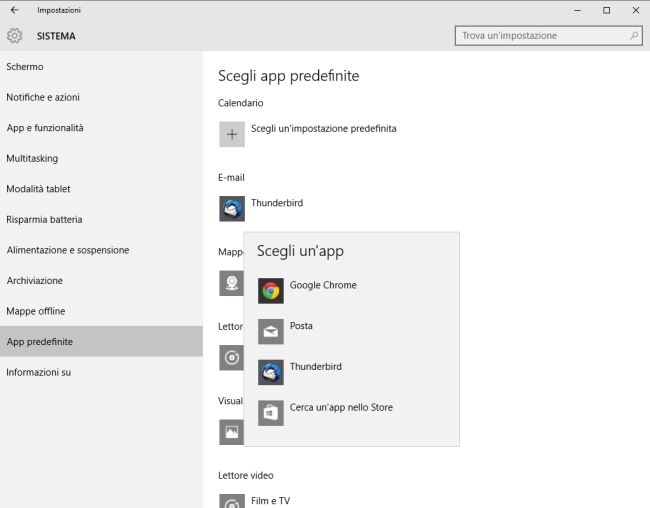650x508 pixels.
Task: Click the plus icon under Calendario
Action: (x=232, y=134)
